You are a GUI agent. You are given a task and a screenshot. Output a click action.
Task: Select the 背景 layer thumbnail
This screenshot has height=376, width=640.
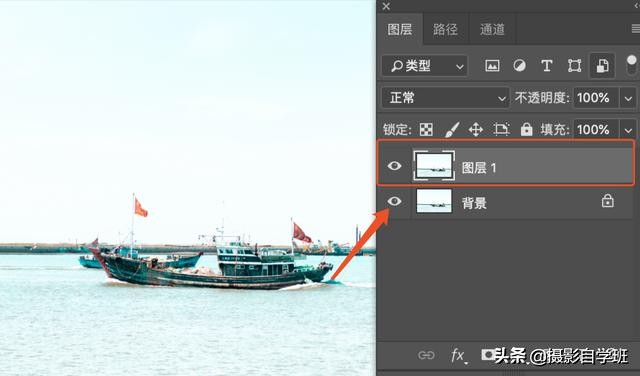434,201
